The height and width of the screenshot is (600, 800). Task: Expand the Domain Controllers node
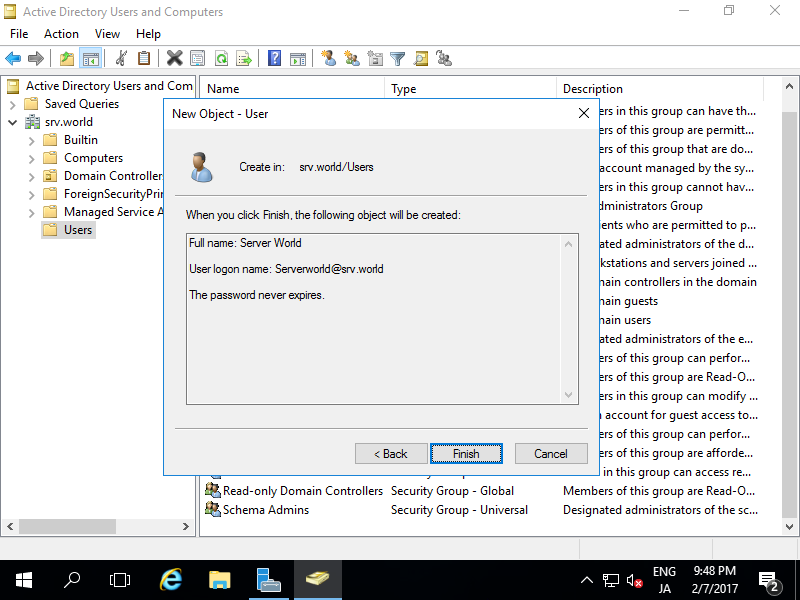[32, 177]
